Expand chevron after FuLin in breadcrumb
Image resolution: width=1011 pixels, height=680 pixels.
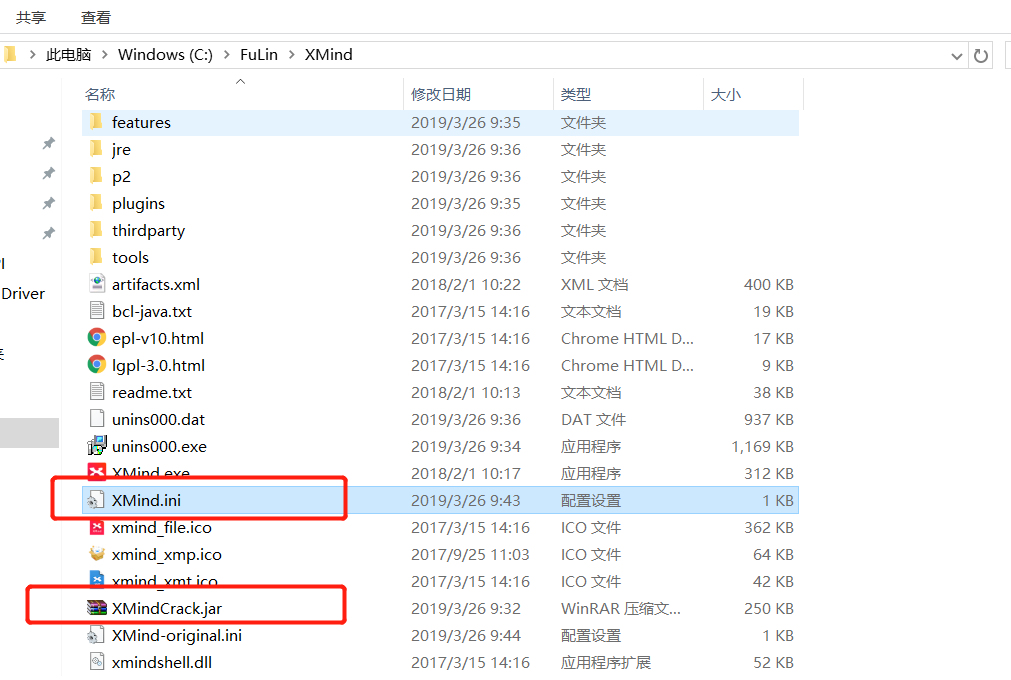[291, 55]
